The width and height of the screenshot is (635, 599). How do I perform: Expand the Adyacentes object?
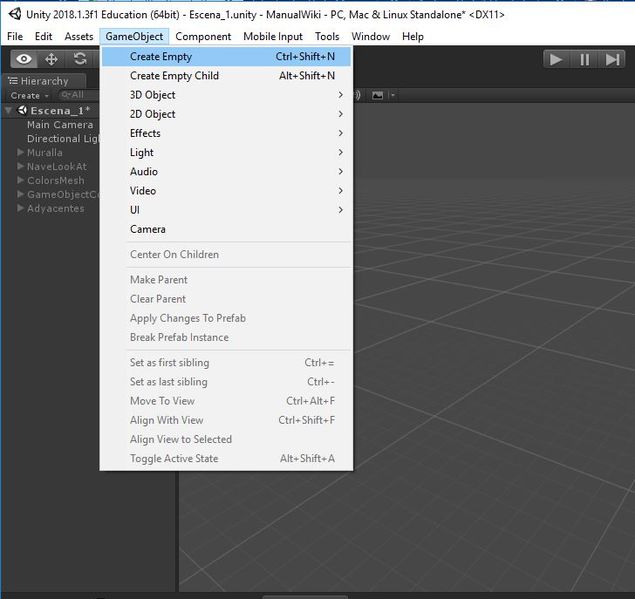[x=21, y=208]
